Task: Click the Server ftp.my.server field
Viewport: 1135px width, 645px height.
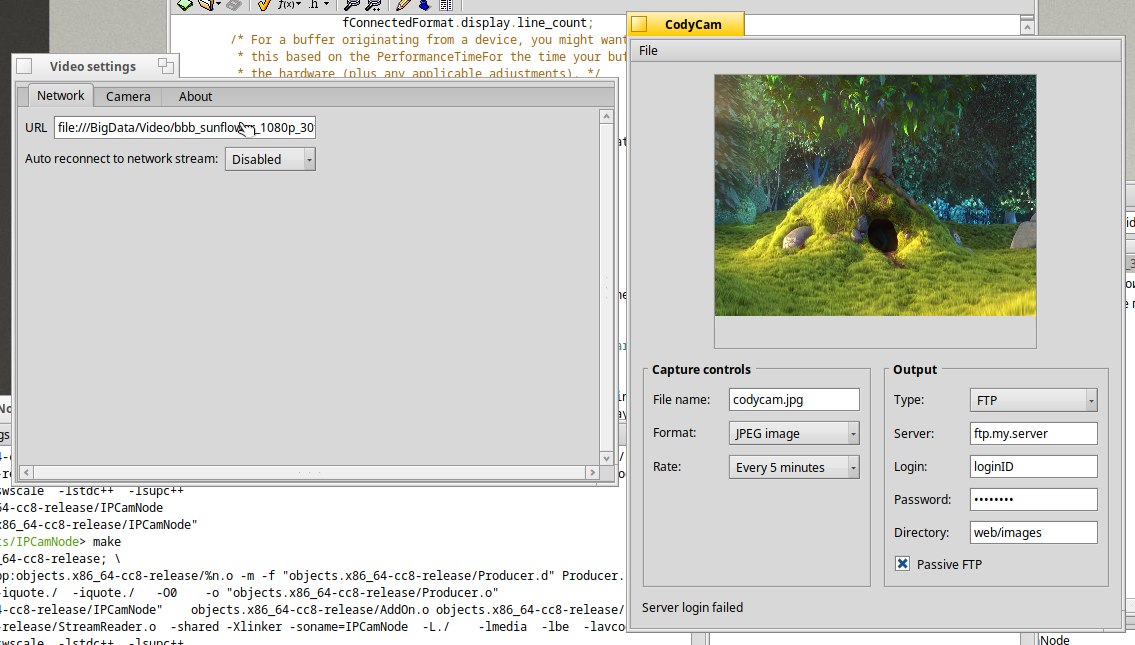Action: pyautogui.click(x=1034, y=434)
